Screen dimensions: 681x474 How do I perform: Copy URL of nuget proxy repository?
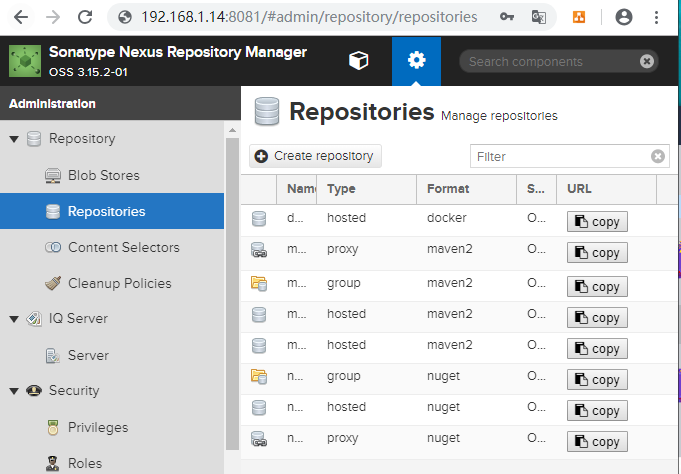point(597,441)
